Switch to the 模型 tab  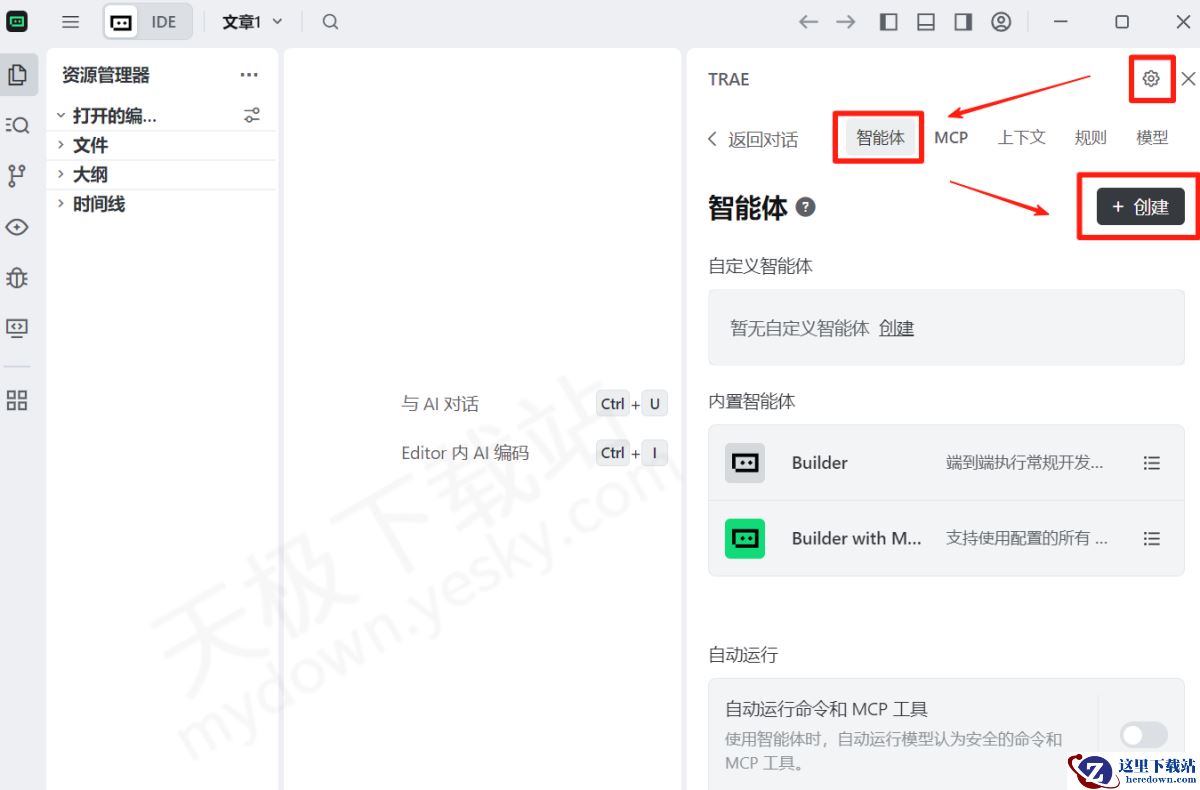tap(1152, 138)
